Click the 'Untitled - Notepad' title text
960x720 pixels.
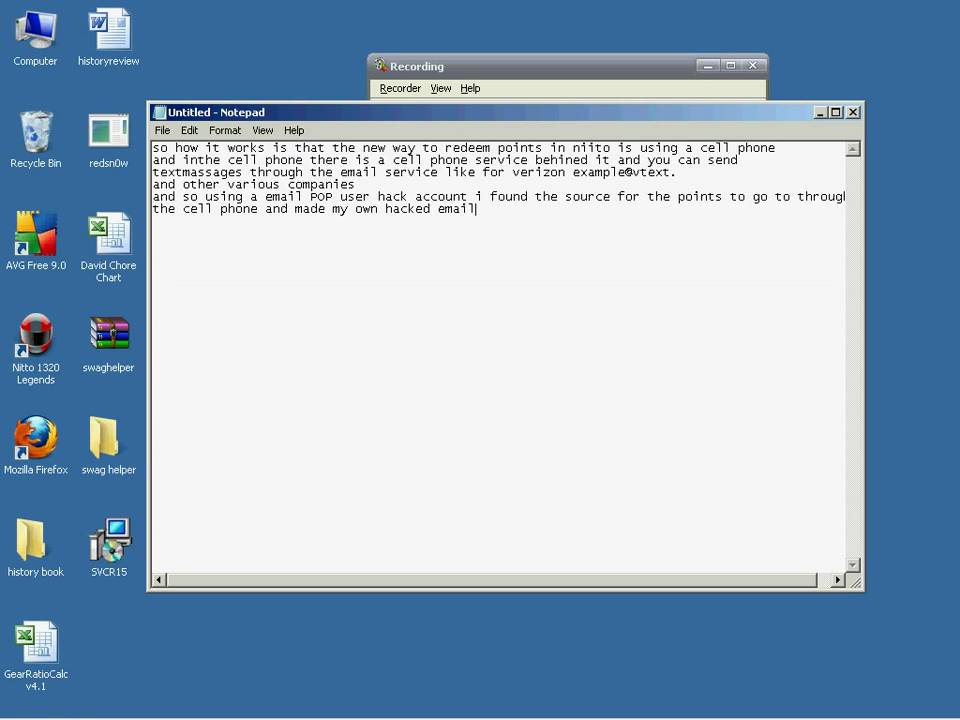pyautogui.click(x=216, y=113)
